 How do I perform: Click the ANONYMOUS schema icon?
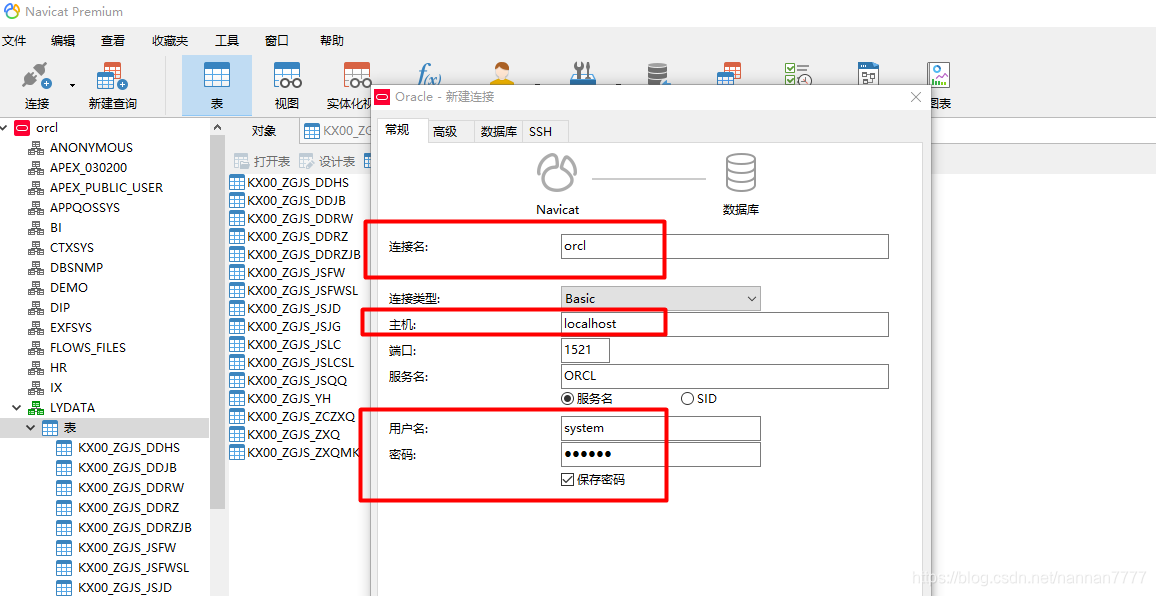36,148
